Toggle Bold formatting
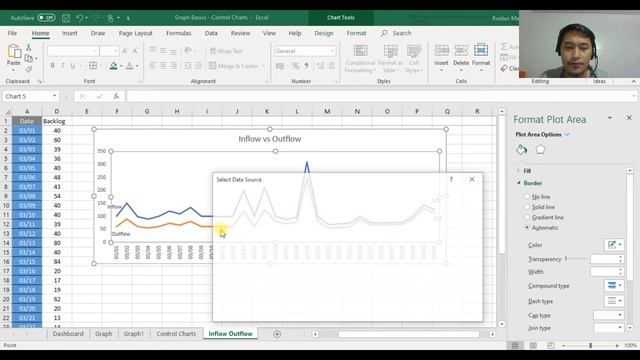Image resolution: width=640 pixels, height=360 pixels. click(x=52, y=66)
